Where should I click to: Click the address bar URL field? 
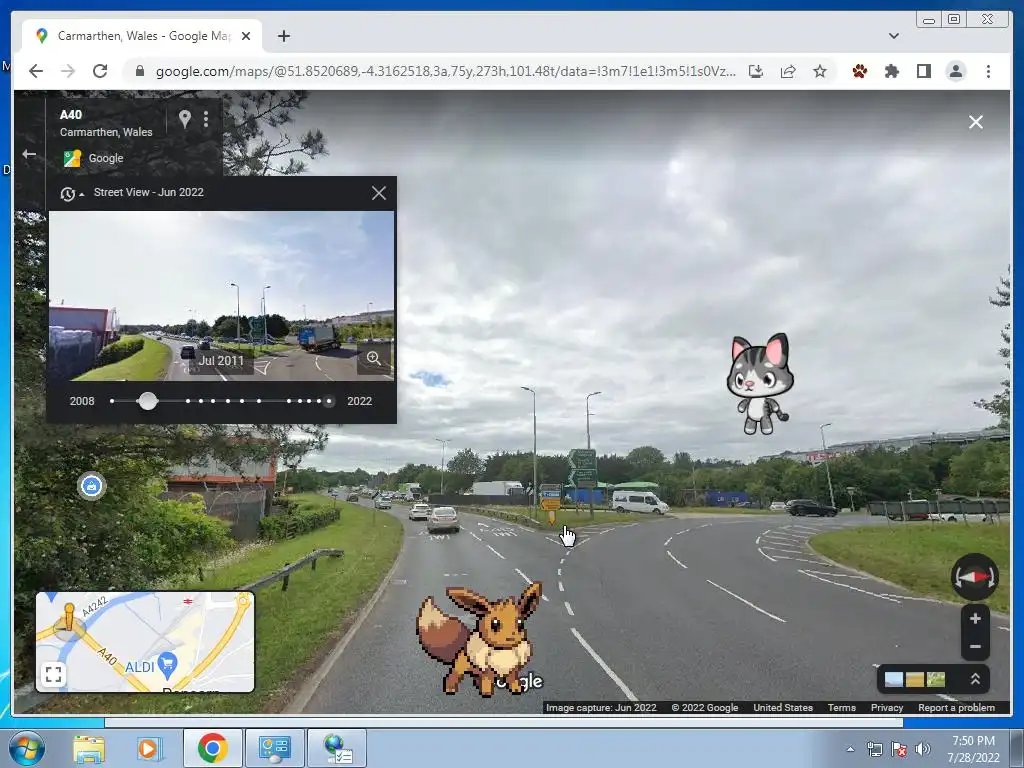click(x=444, y=71)
